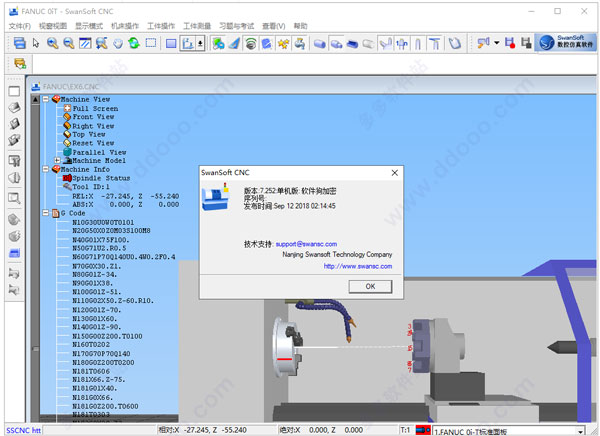Viewport: 600px width, 436px height.
Task: Select Parallel View in the tree
Action: click(x=99, y=152)
